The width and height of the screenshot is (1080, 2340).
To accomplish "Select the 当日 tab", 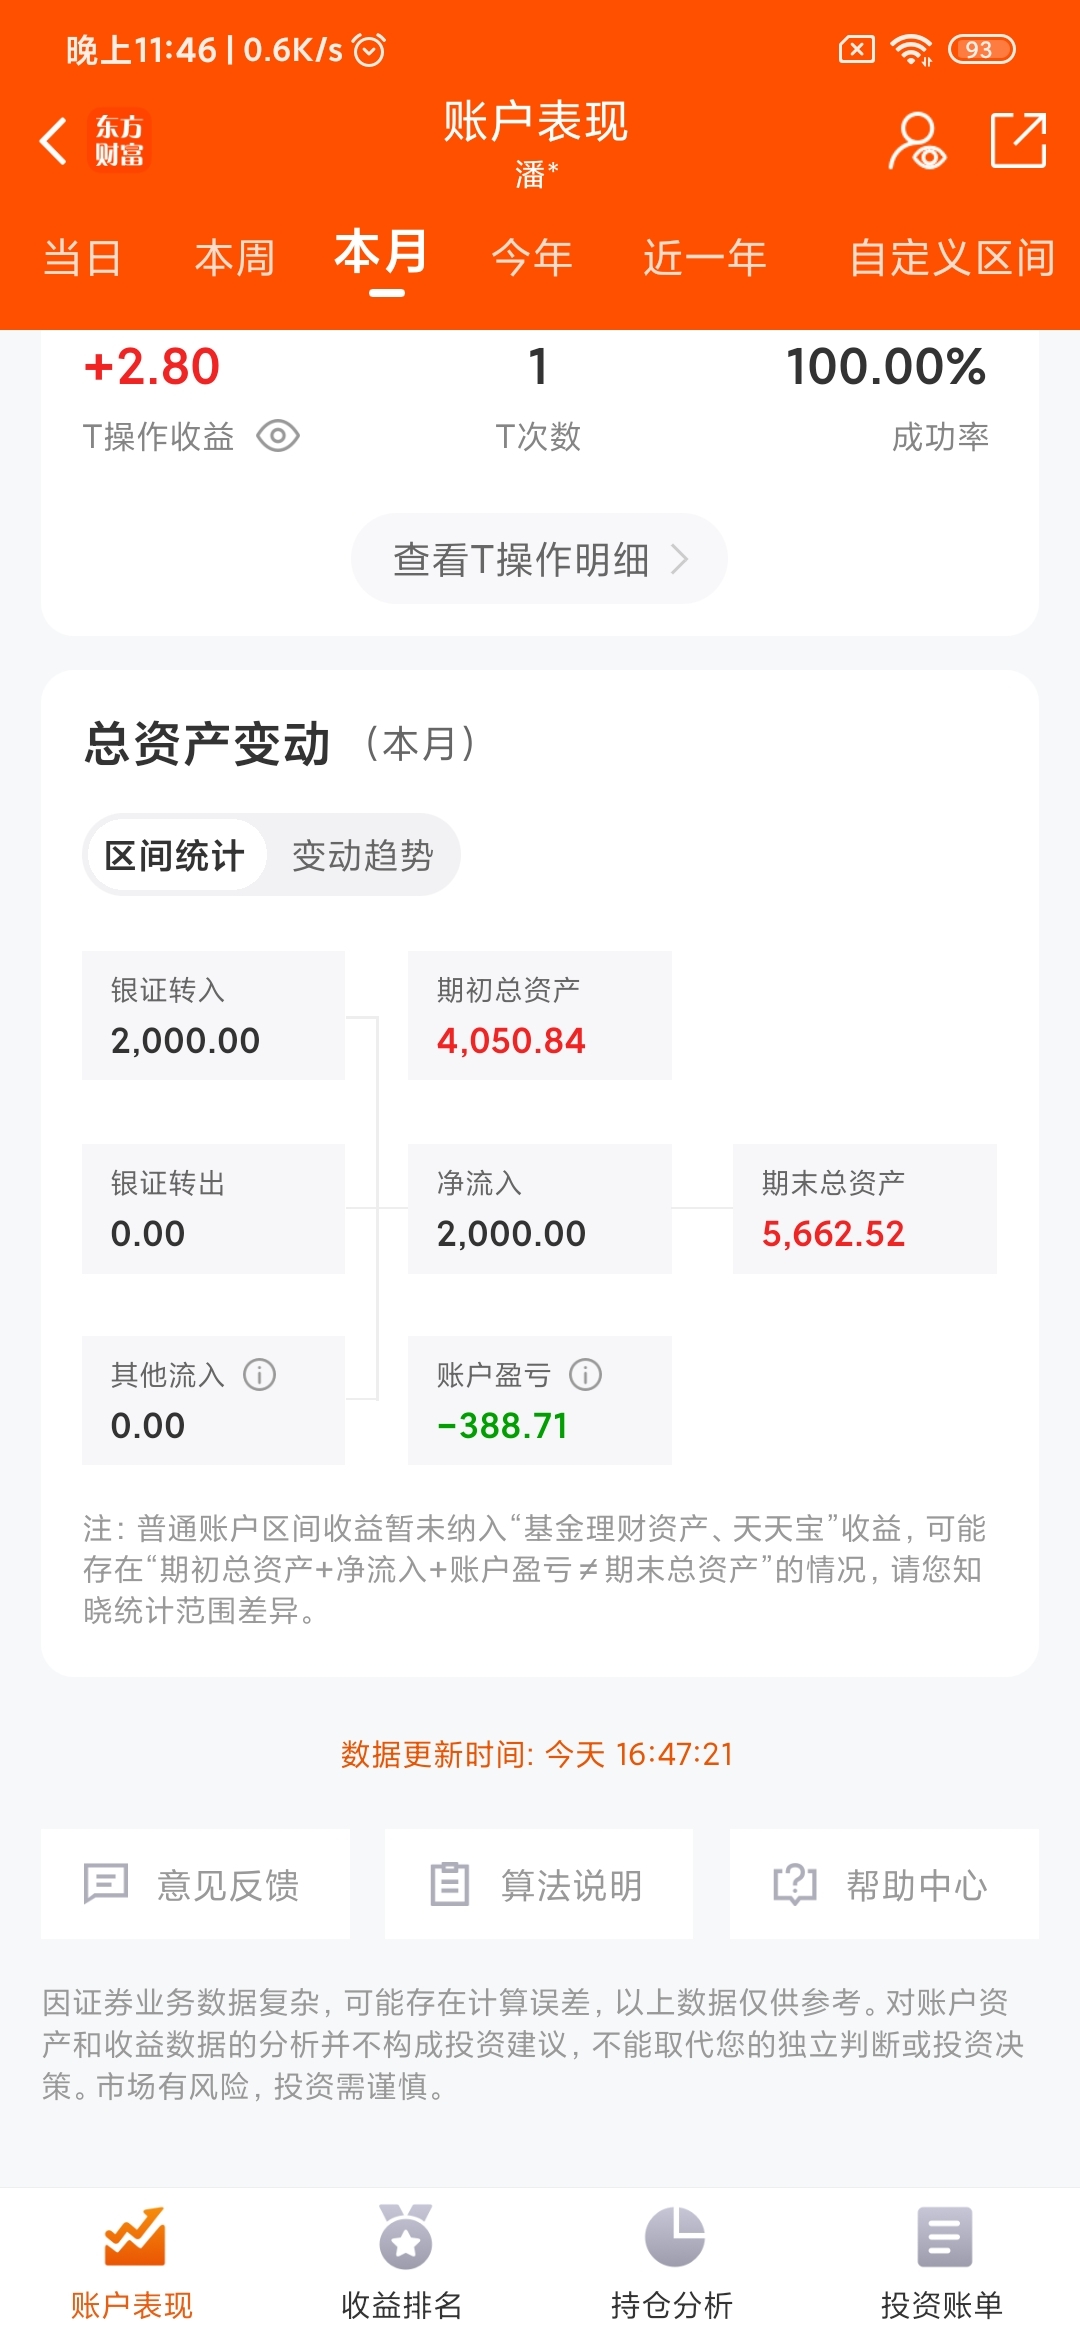I will tap(82, 258).
